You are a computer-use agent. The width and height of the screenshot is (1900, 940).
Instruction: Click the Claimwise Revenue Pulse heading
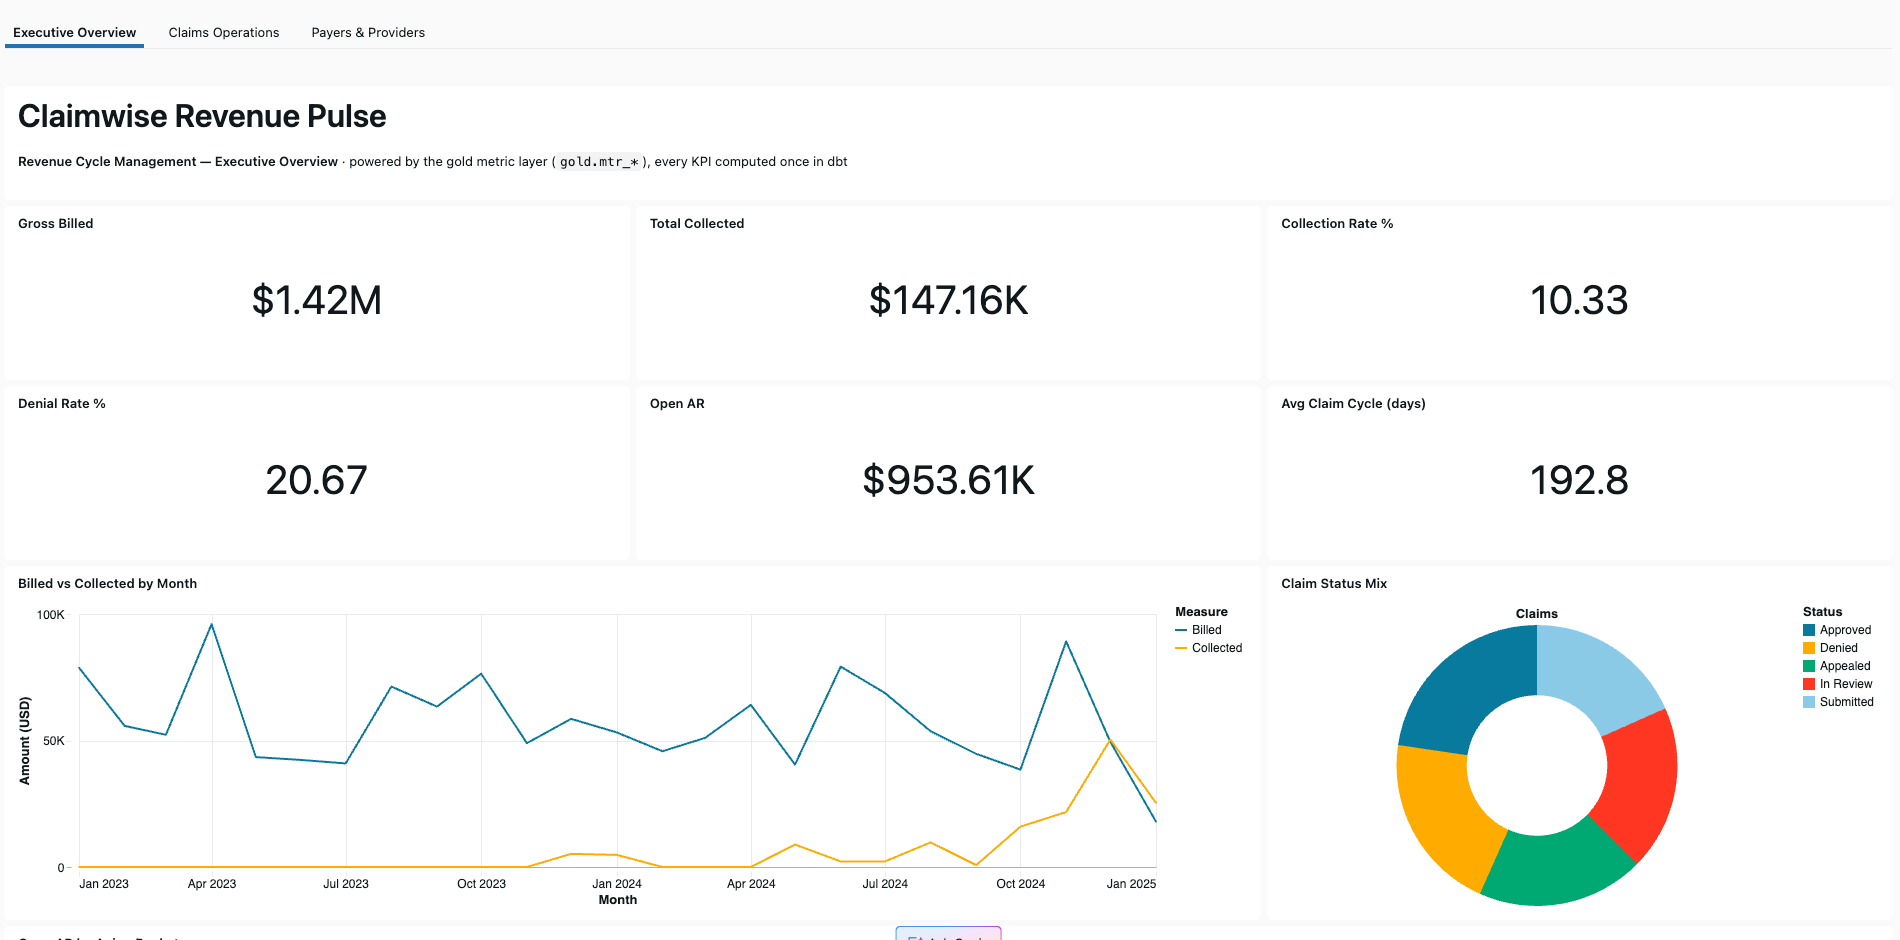click(x=202, y=116)
